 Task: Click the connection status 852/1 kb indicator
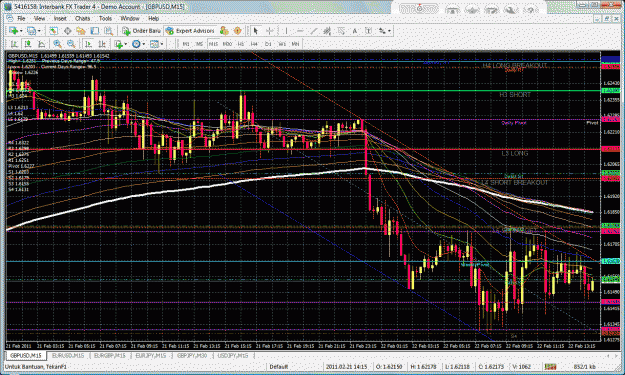(x=585, y=367)
